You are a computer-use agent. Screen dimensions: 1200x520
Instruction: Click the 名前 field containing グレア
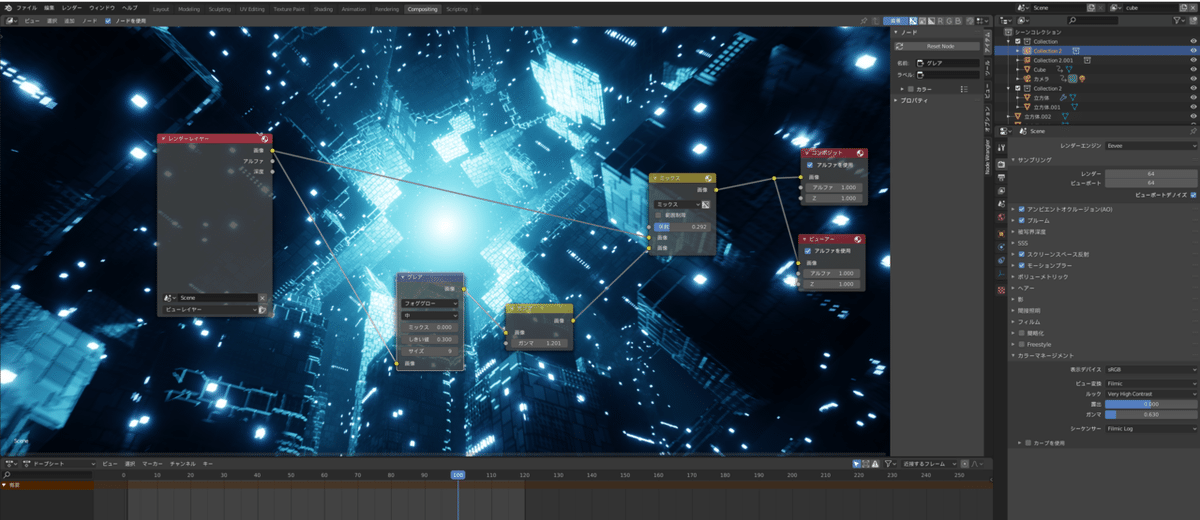click(948, 63)
